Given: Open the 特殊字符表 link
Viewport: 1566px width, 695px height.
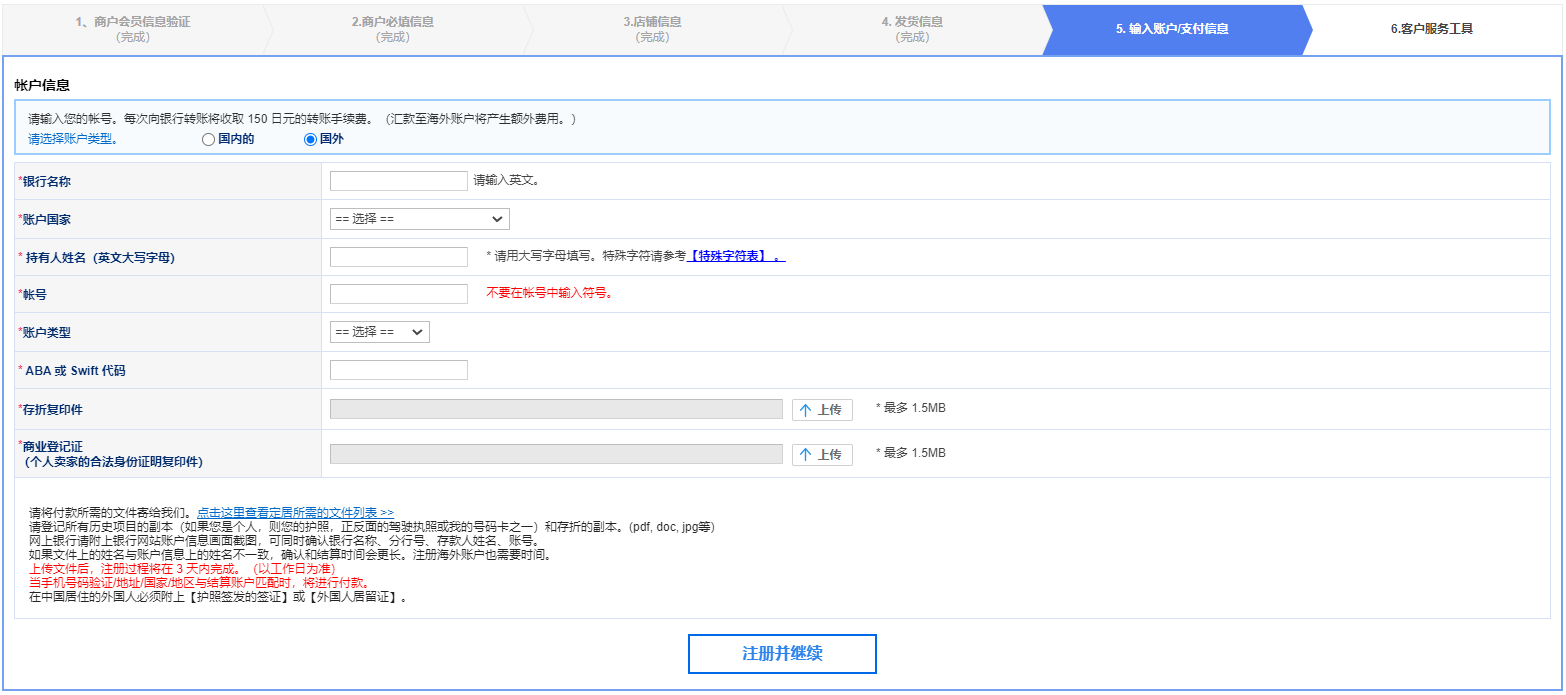Looking at the screenshot, I should point(735,256).
